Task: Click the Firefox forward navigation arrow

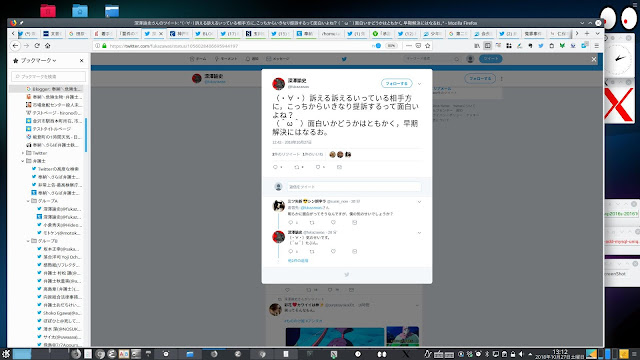Action: [27, 46]
